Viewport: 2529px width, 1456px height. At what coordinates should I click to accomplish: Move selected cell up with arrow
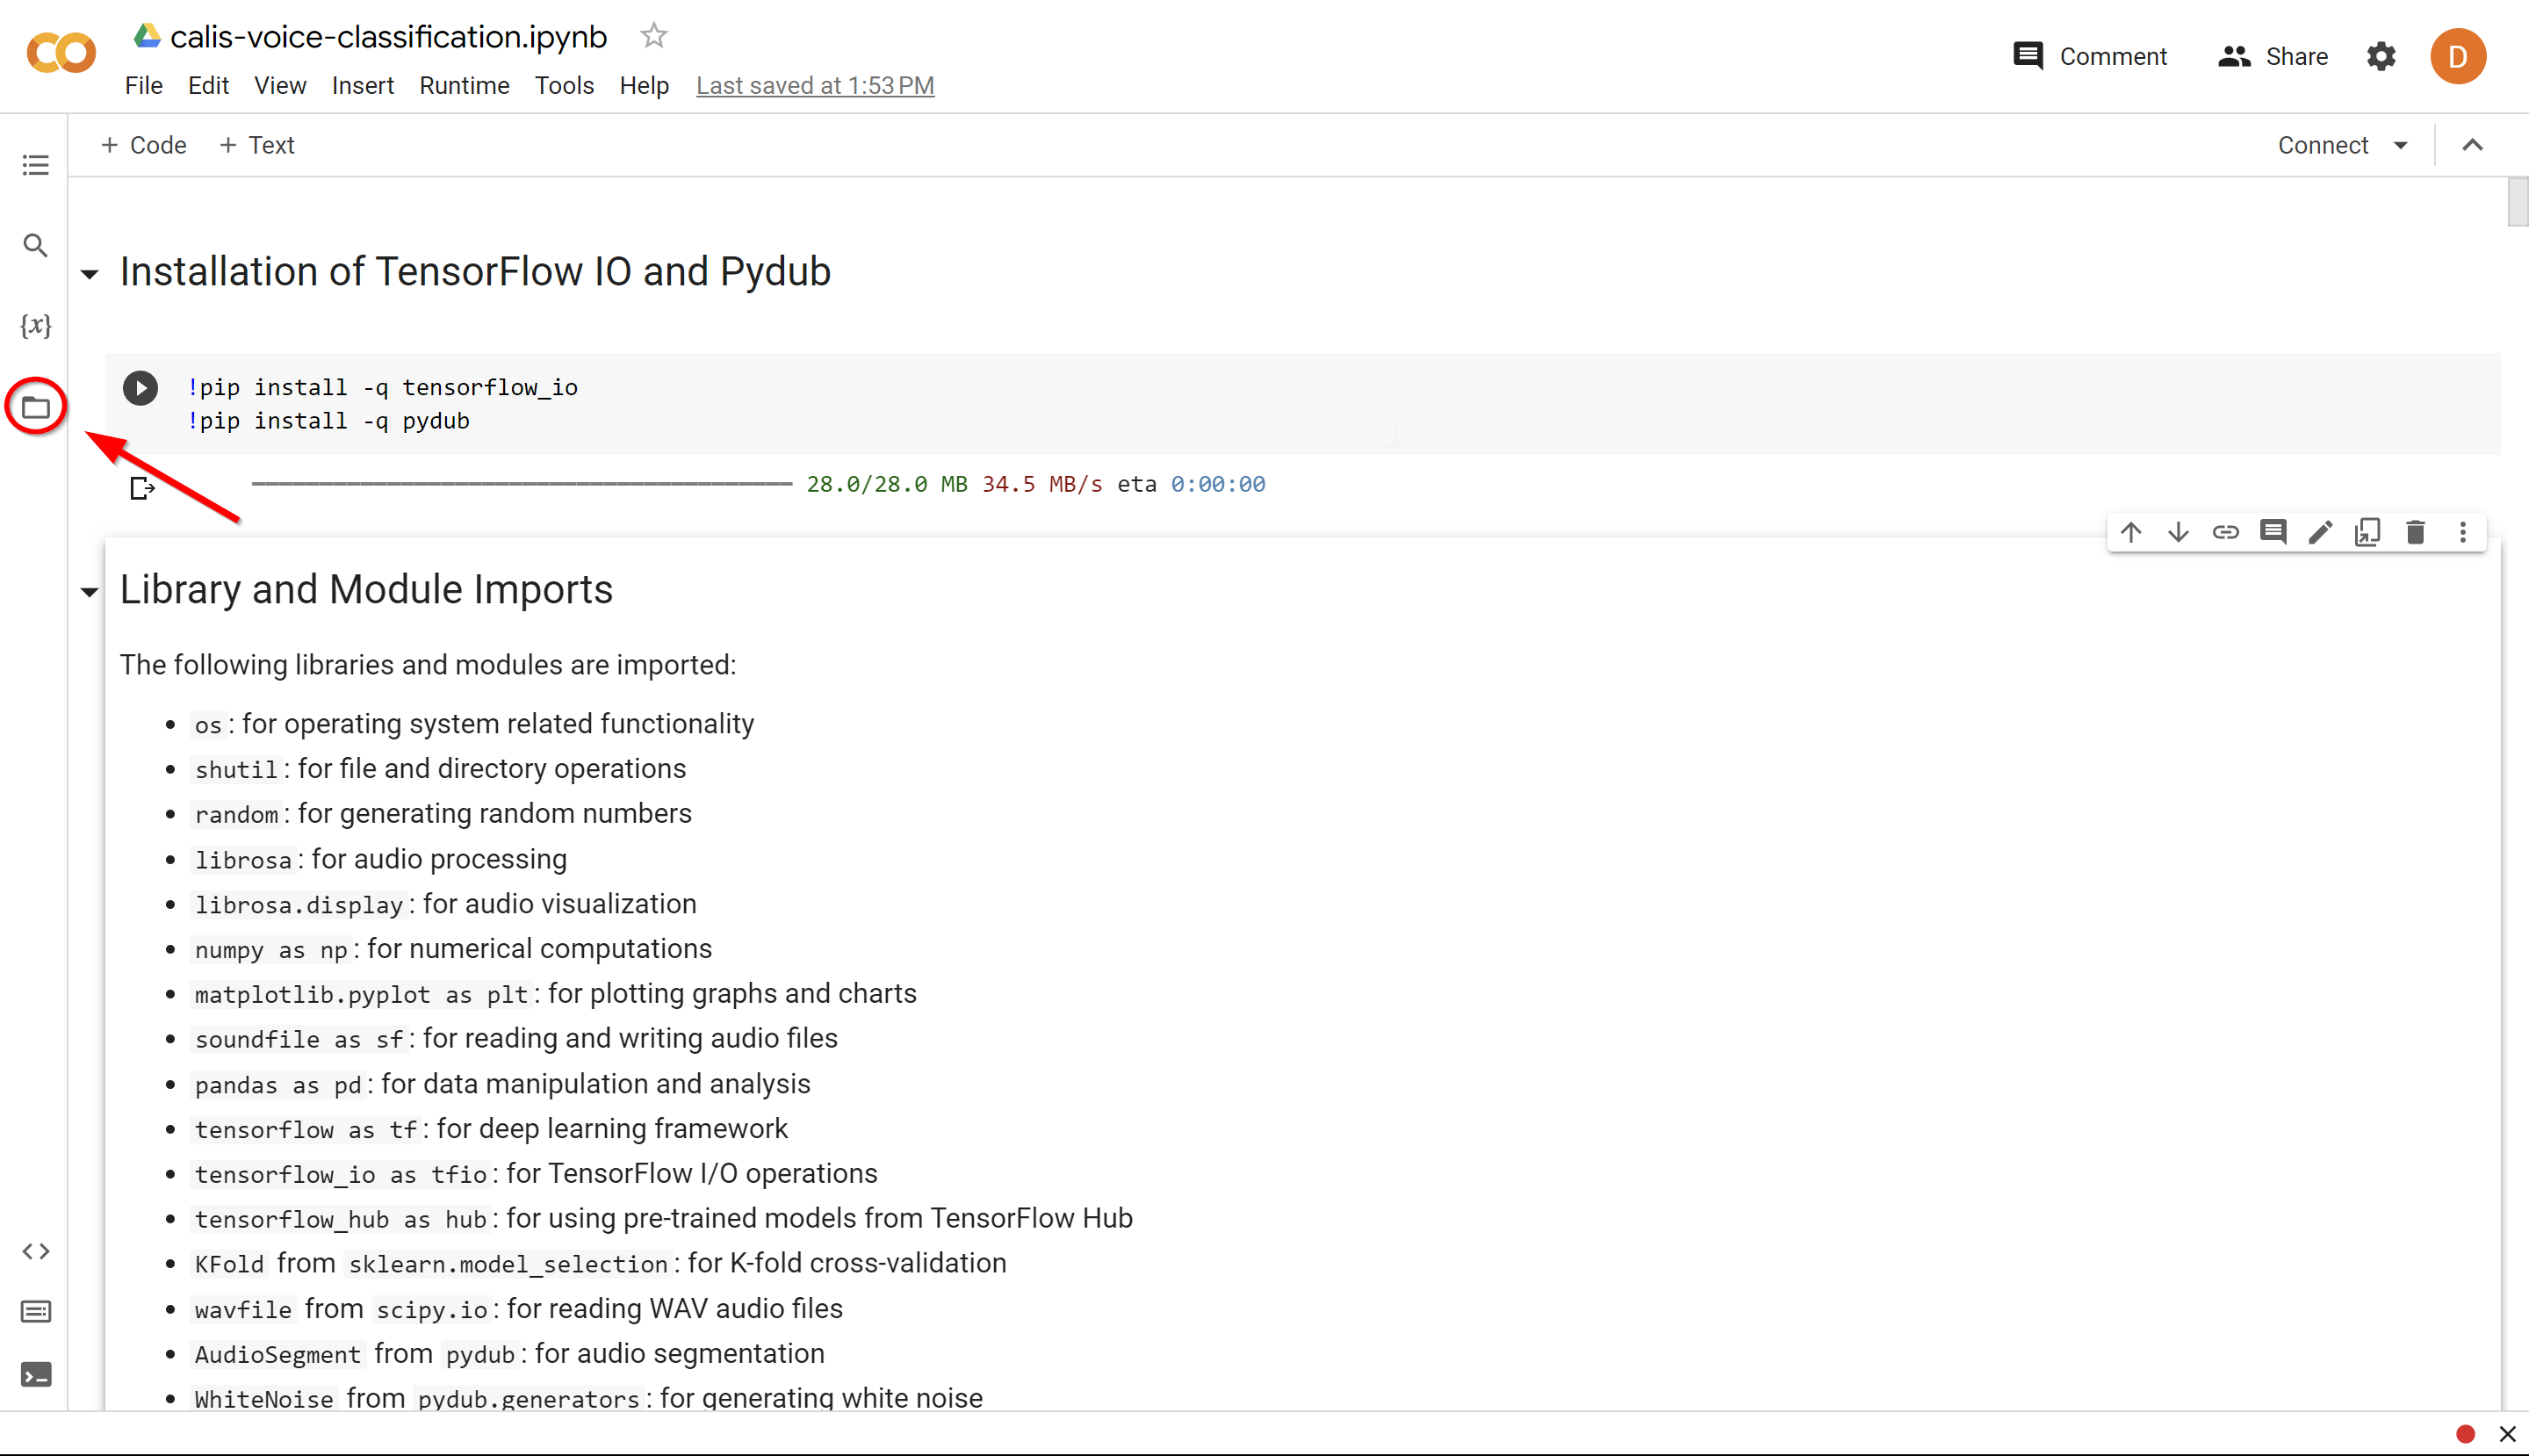[x=2131, y=532]
